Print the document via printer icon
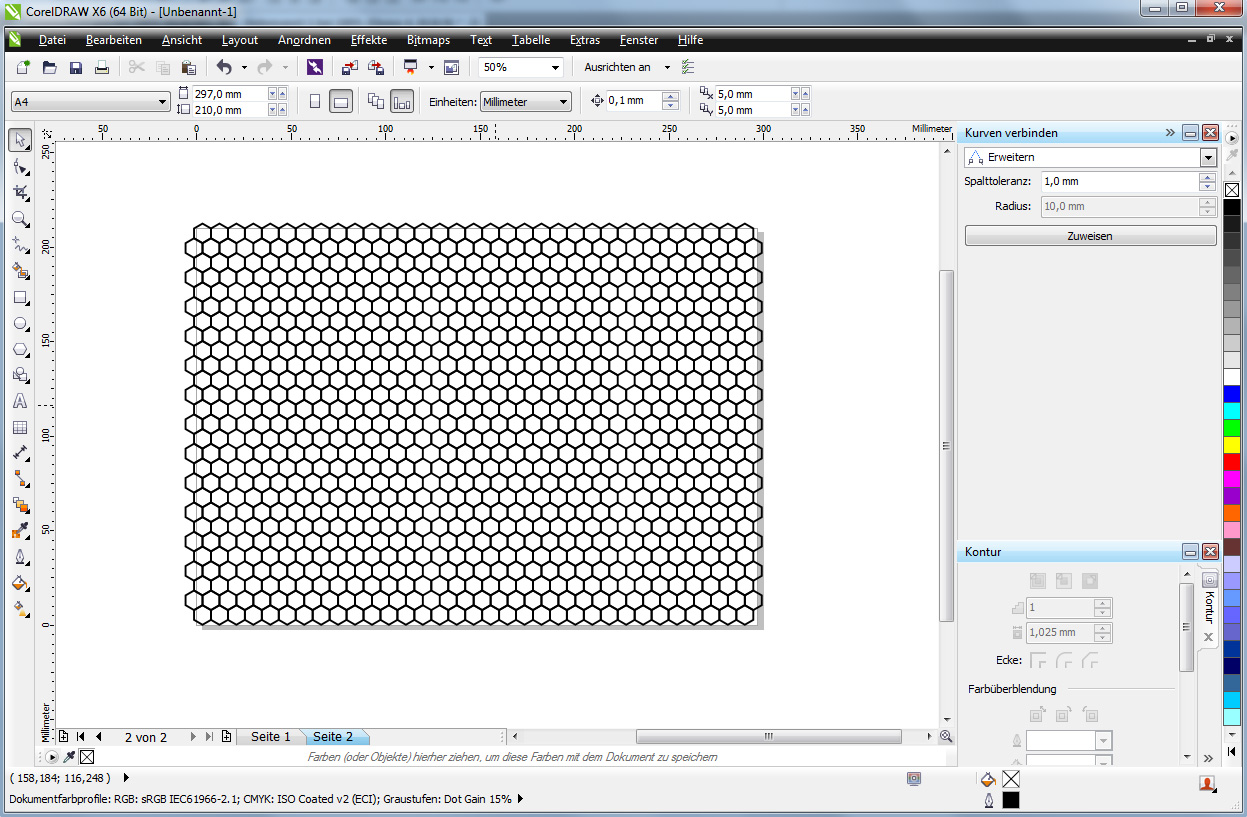Image resolution: width=1247 pixels, height=817 pixels. [x=101, y=67]
